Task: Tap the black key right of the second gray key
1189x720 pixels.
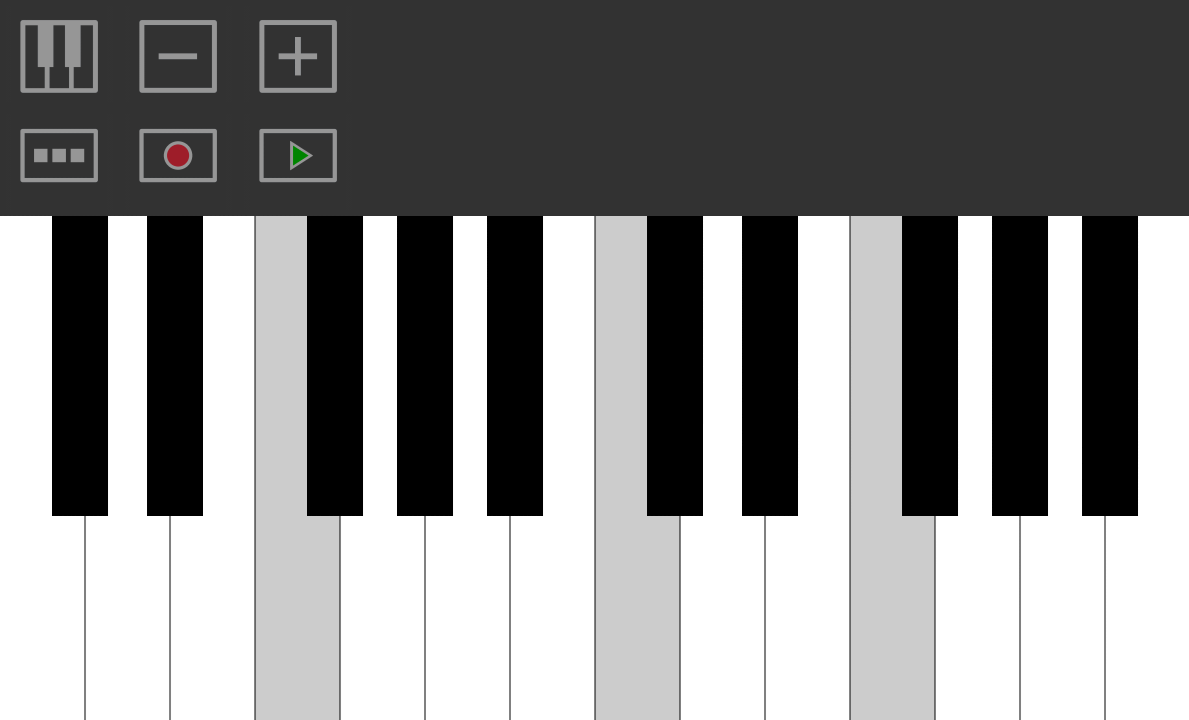Action: [675, 365]
